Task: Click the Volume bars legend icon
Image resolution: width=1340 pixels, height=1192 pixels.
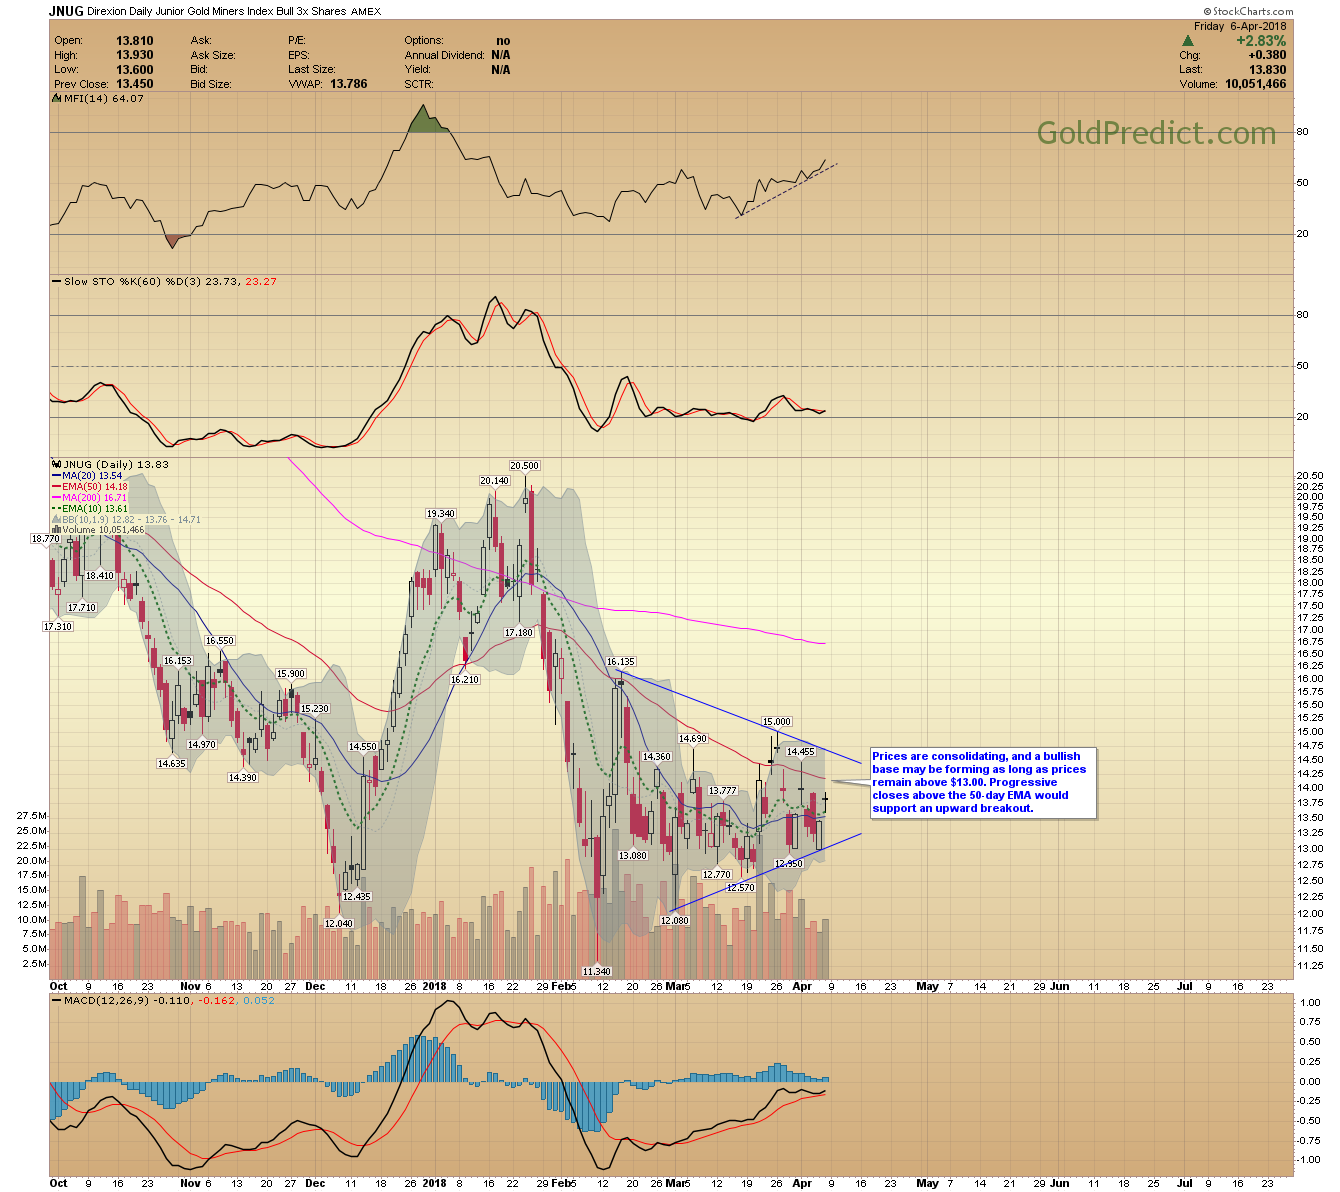Action: pyautogui.click(x=57, y=530)
